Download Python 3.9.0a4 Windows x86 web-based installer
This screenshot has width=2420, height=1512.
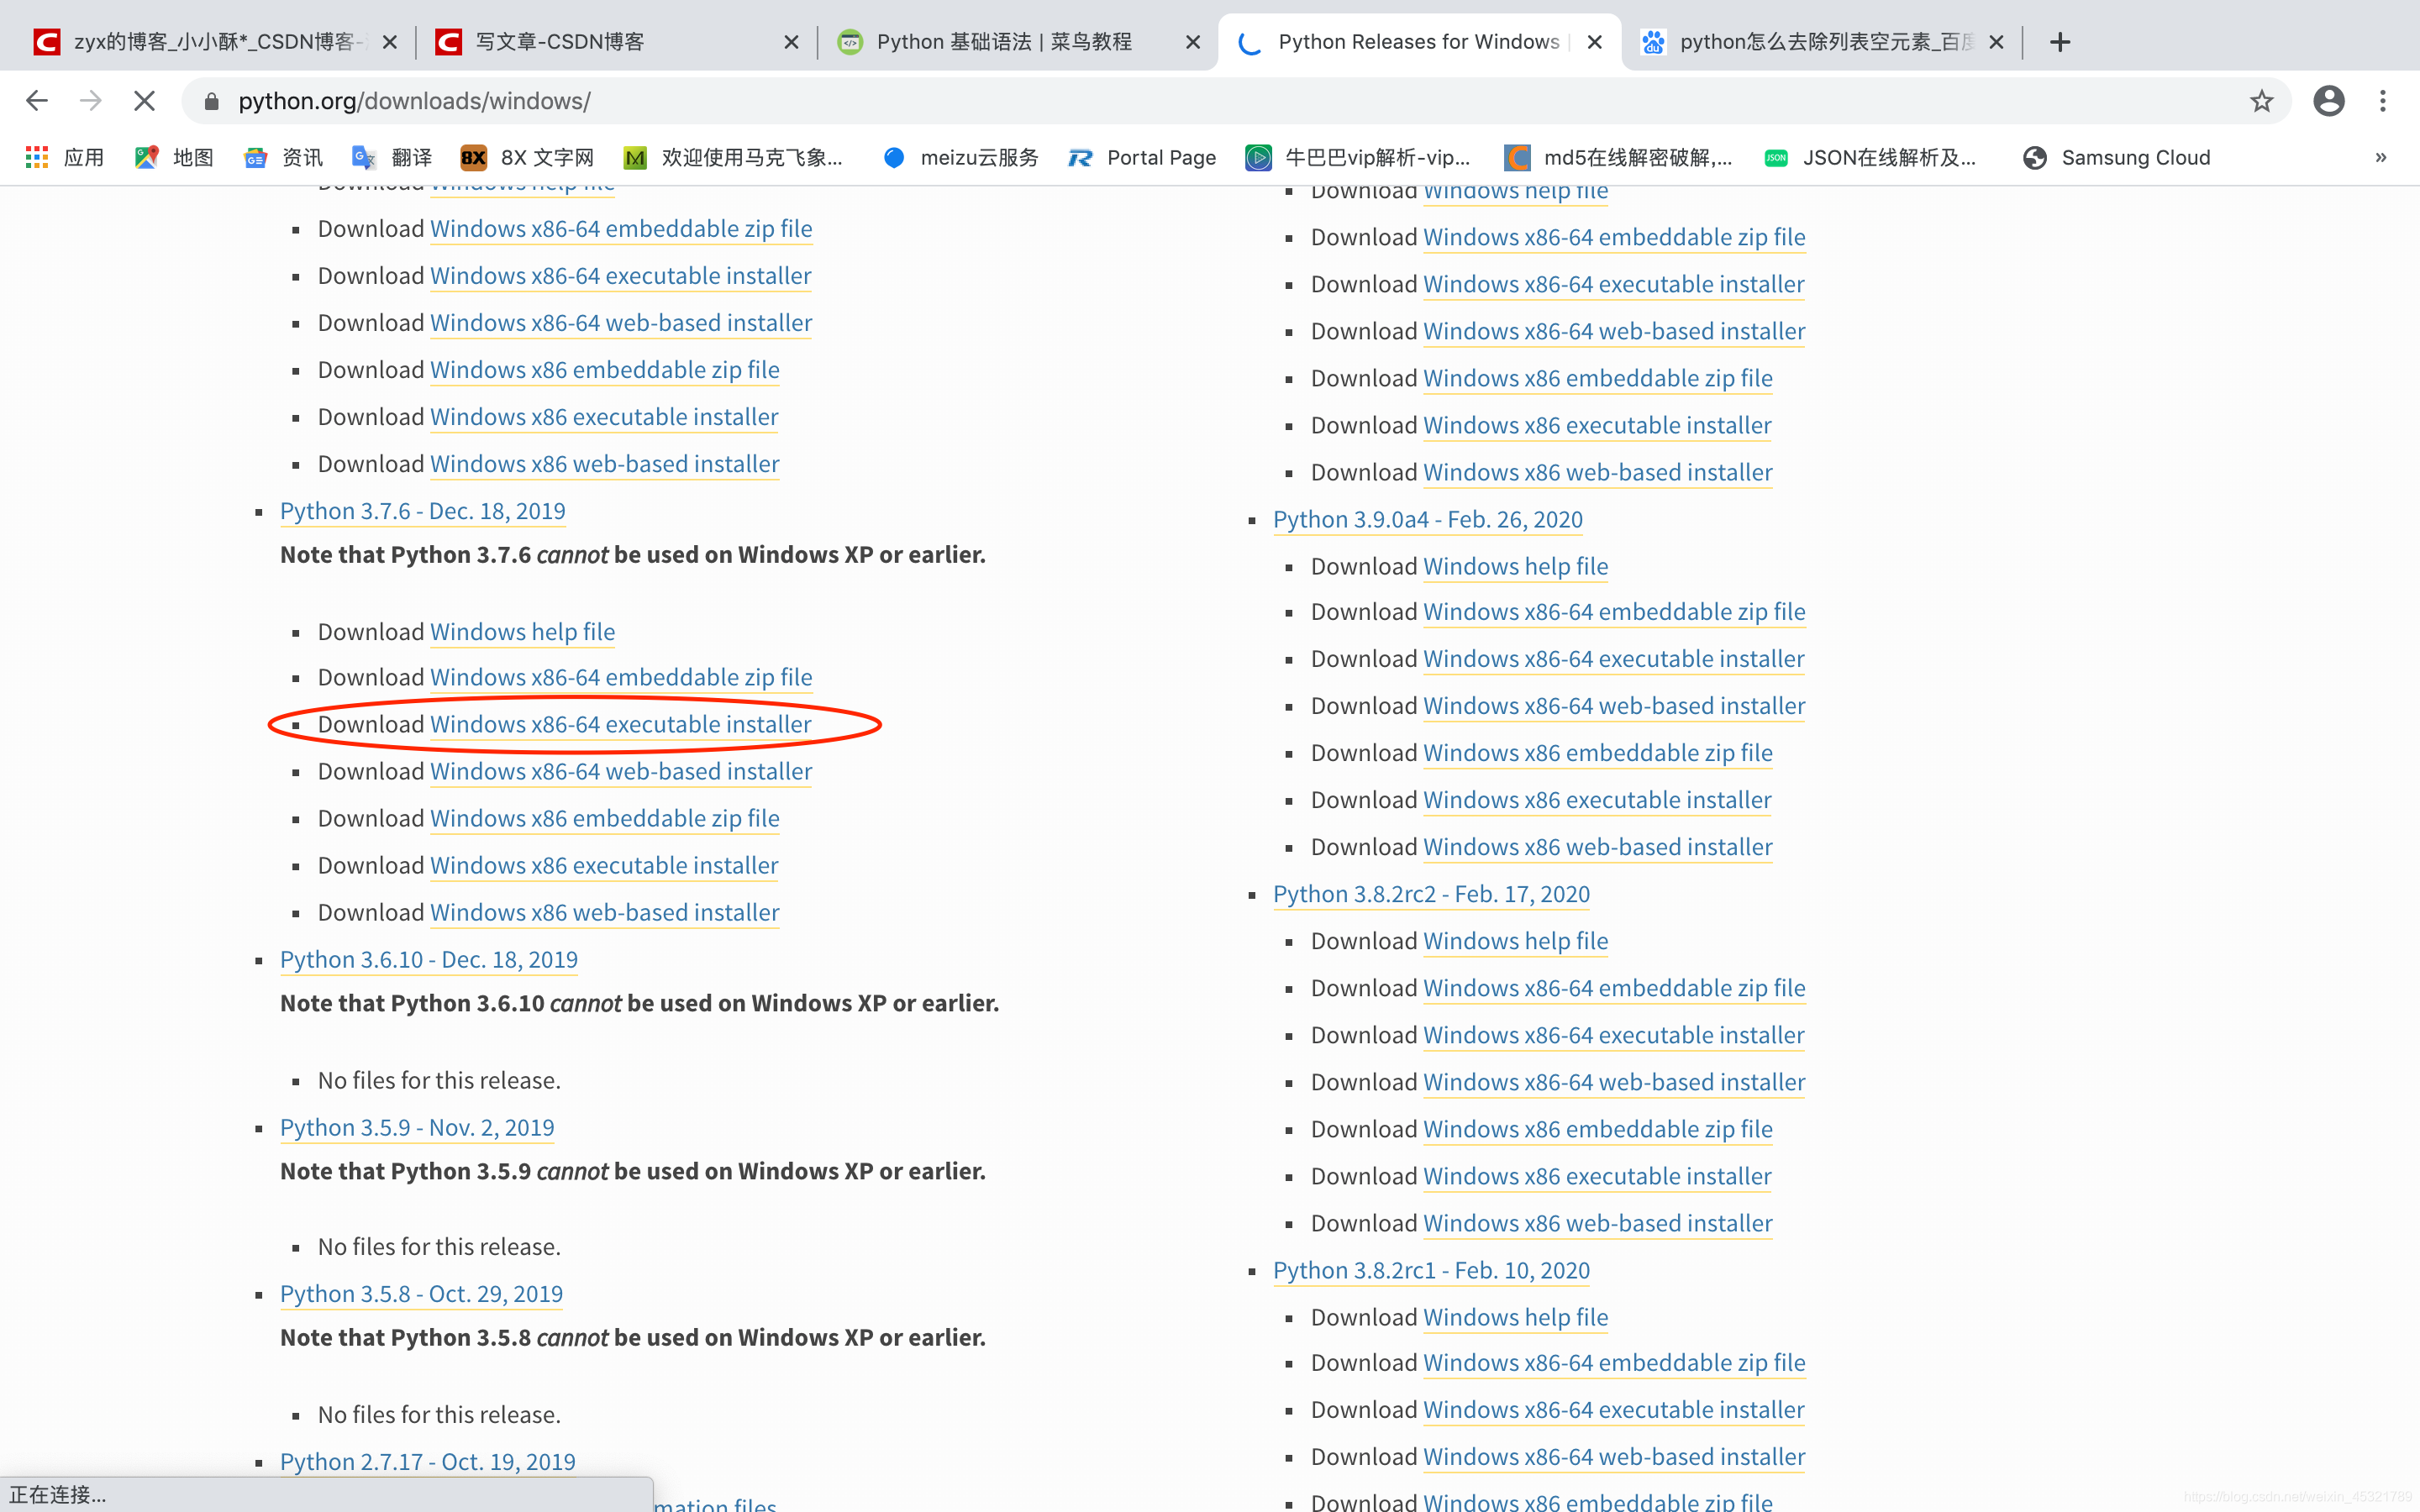click(1597, 847)
